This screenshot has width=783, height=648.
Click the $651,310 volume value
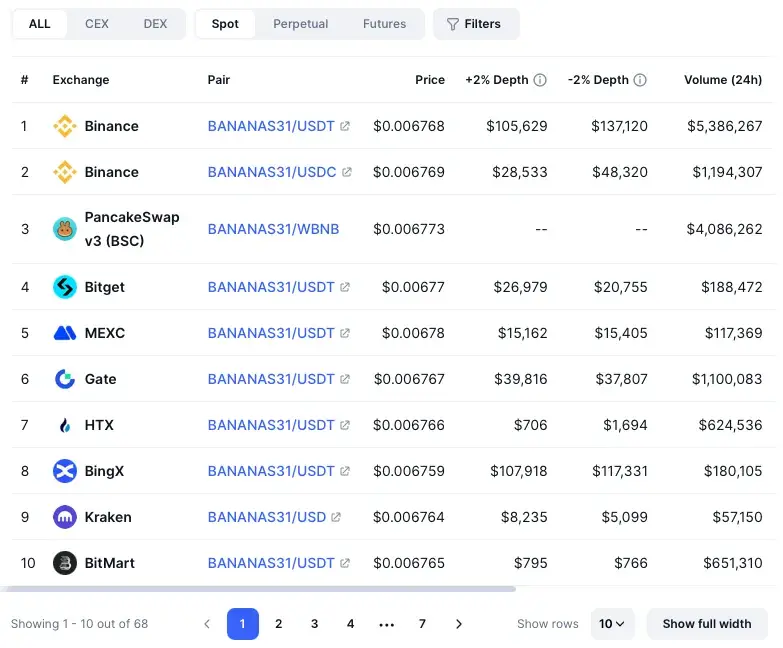pyautogui.click(x=733, y=563)
